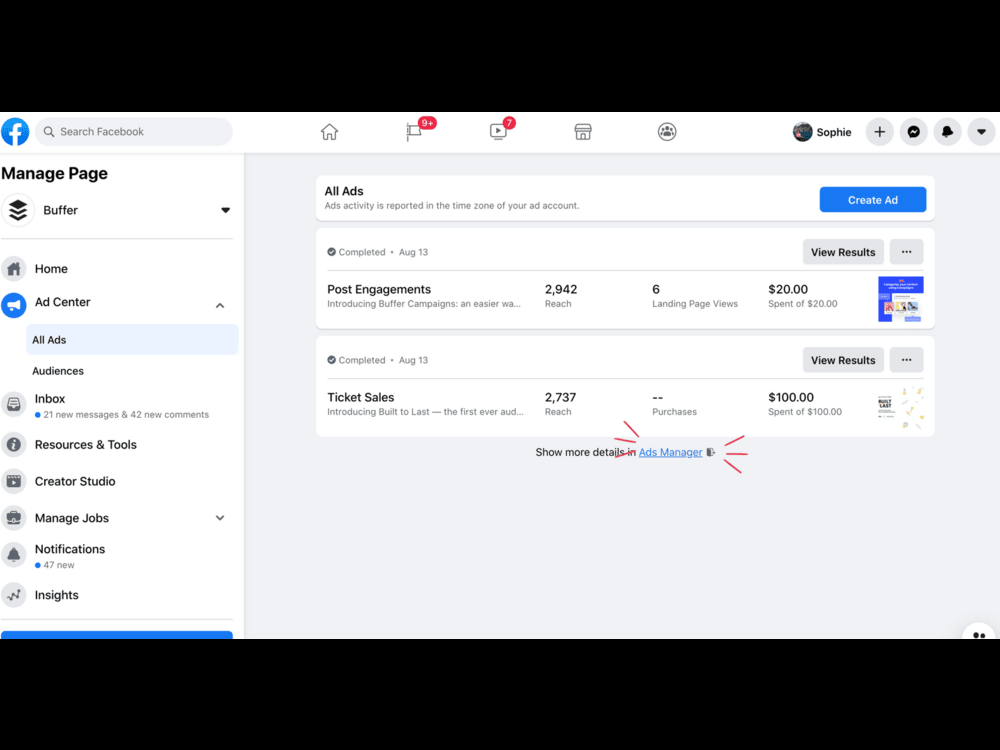Image resolution: width=1000 pixels, height=750 pixels.
Task: Open Sophie's profile
Action: pyautogui.click(x=822, y=132)
